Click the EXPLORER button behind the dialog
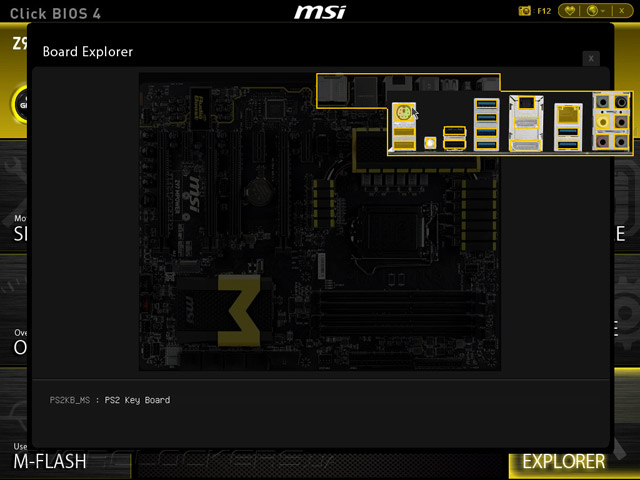 [564, 462]
